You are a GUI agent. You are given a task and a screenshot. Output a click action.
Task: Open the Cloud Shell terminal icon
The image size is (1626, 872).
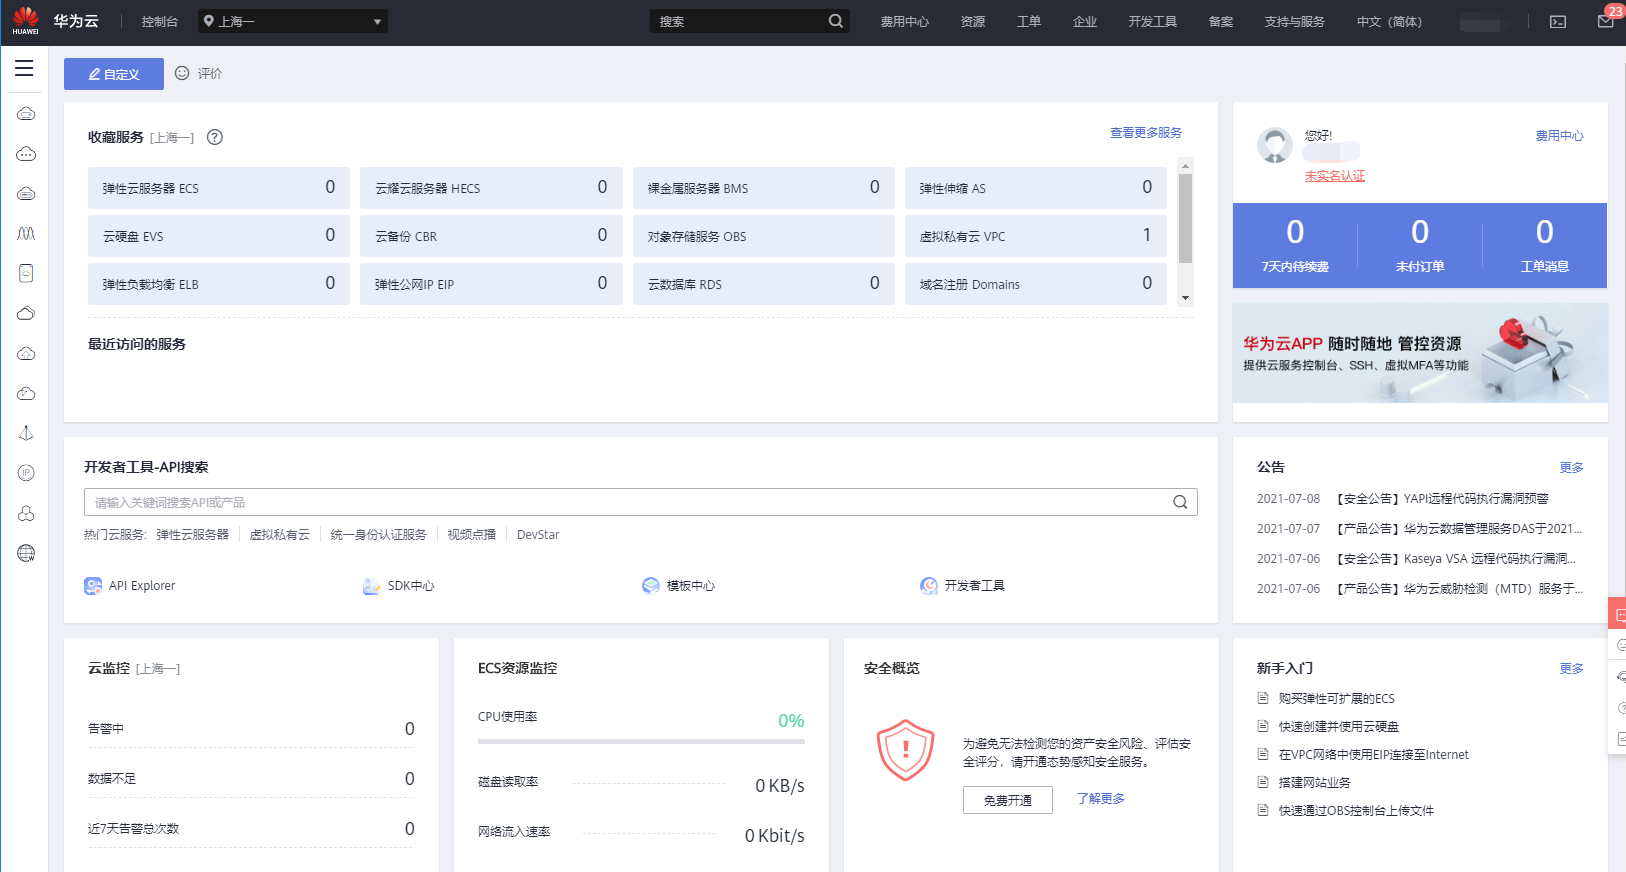point(1557,22)
